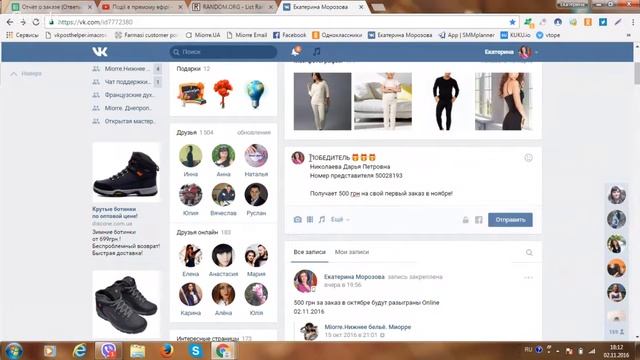Open Miorre.Нижнее group in sidebar

point(126,69)
